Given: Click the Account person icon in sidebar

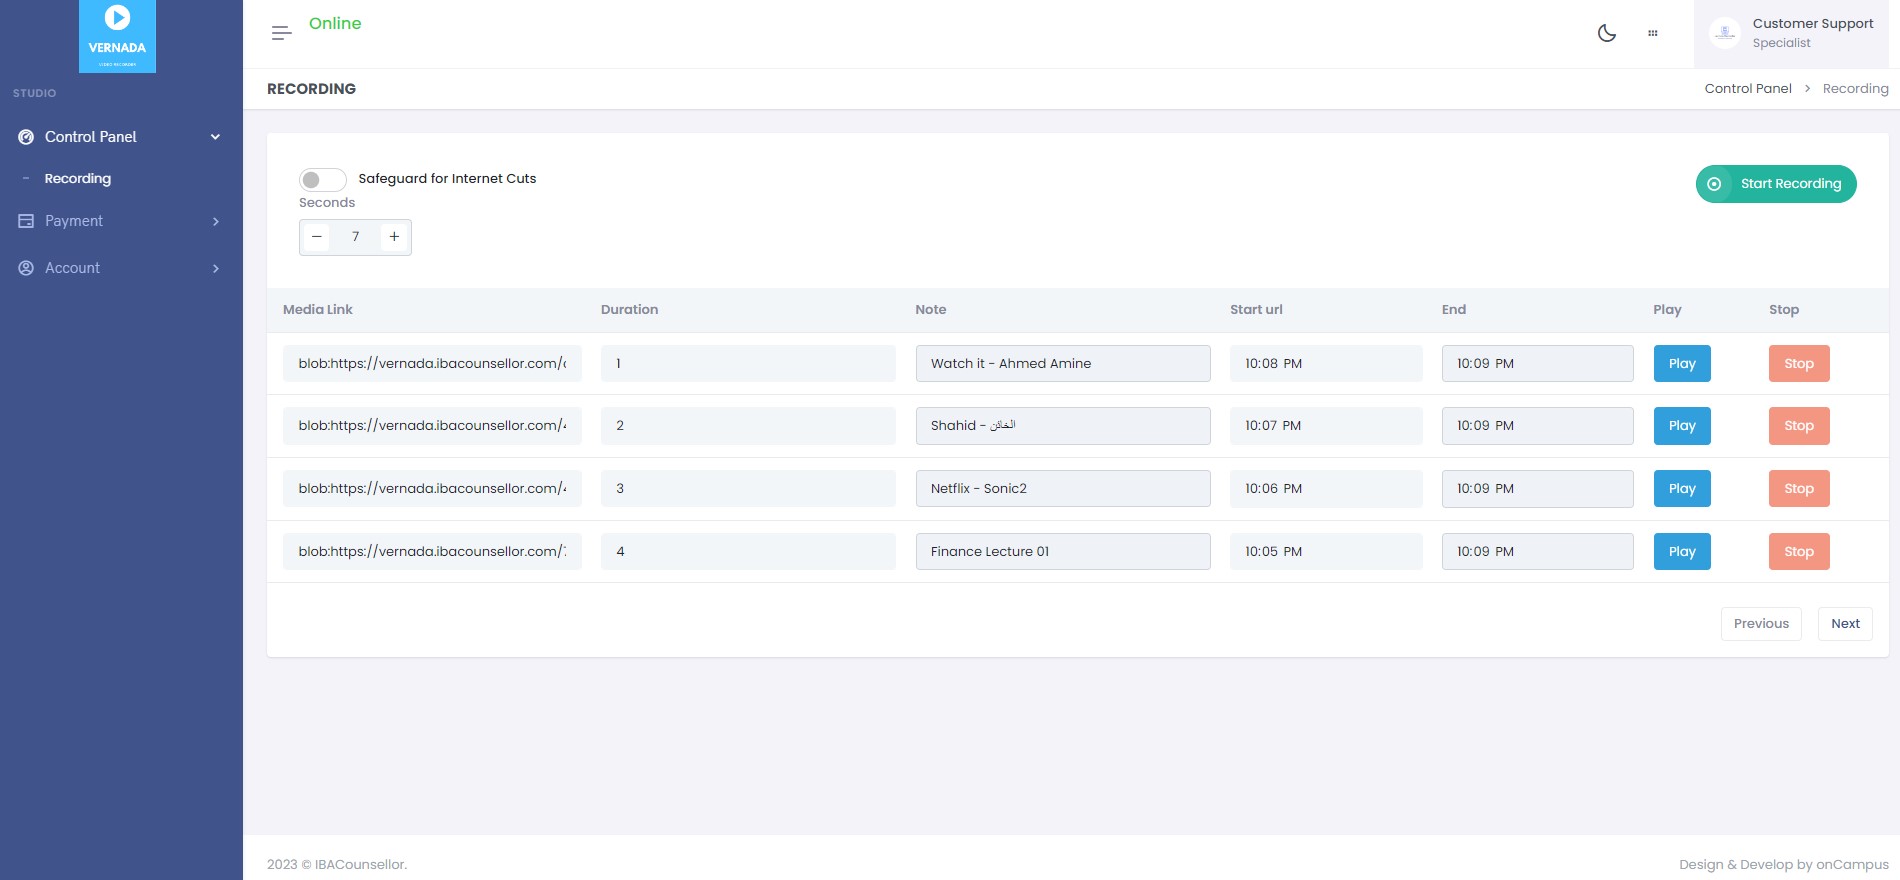Looking at the screenshot, I should click(26, 268).
